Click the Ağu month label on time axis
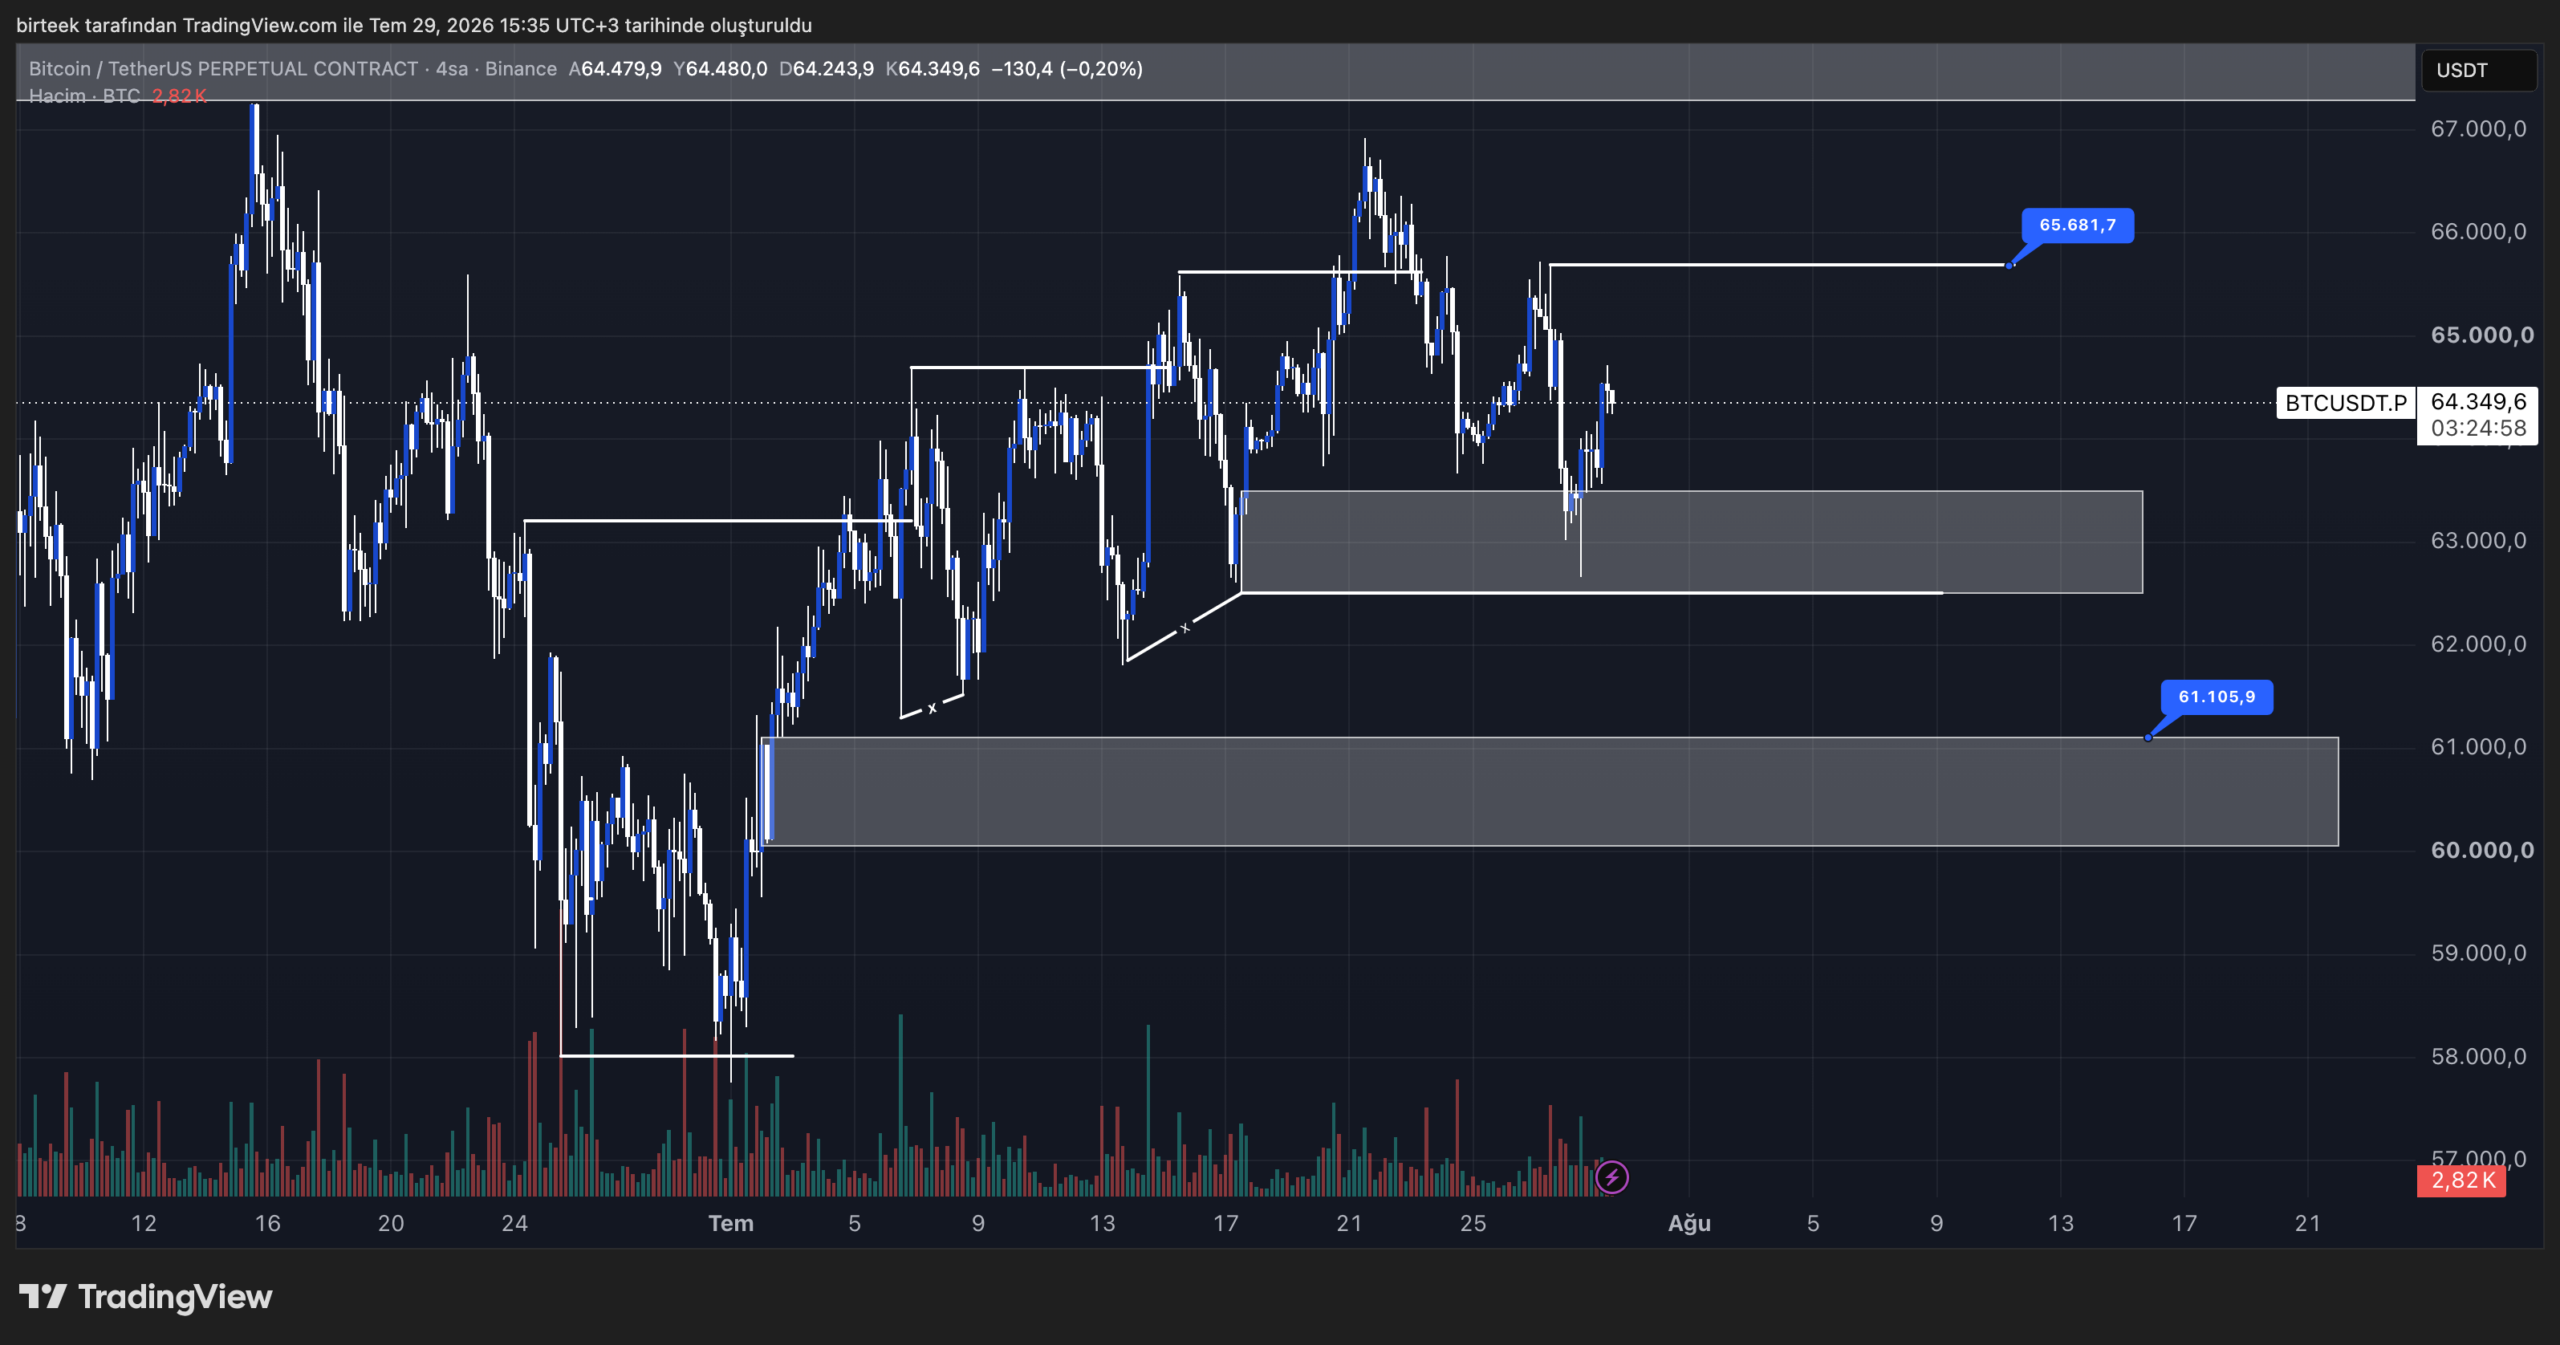This screenshot has width=2560, height=1345. click(1689, 1223)
